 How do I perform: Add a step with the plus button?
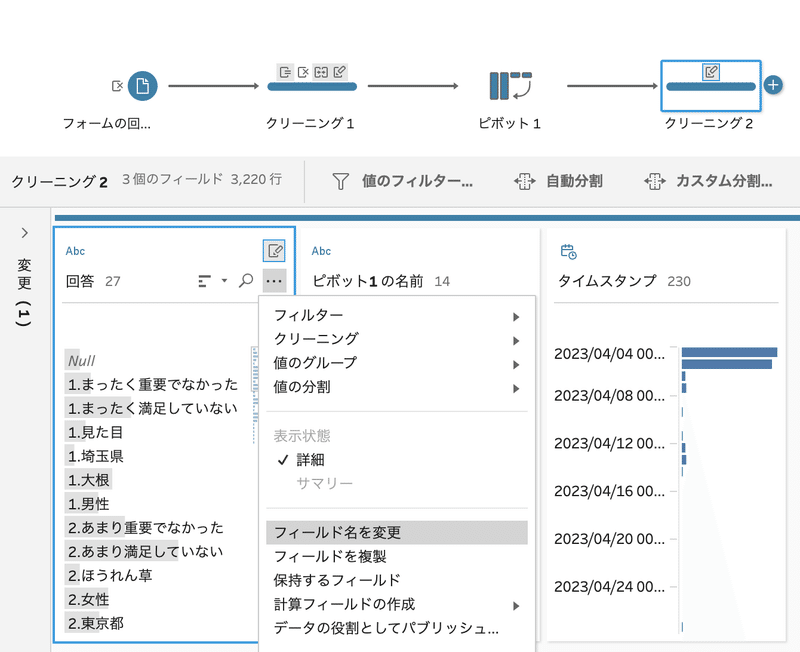pyautogui.click(x=773, y=85)
